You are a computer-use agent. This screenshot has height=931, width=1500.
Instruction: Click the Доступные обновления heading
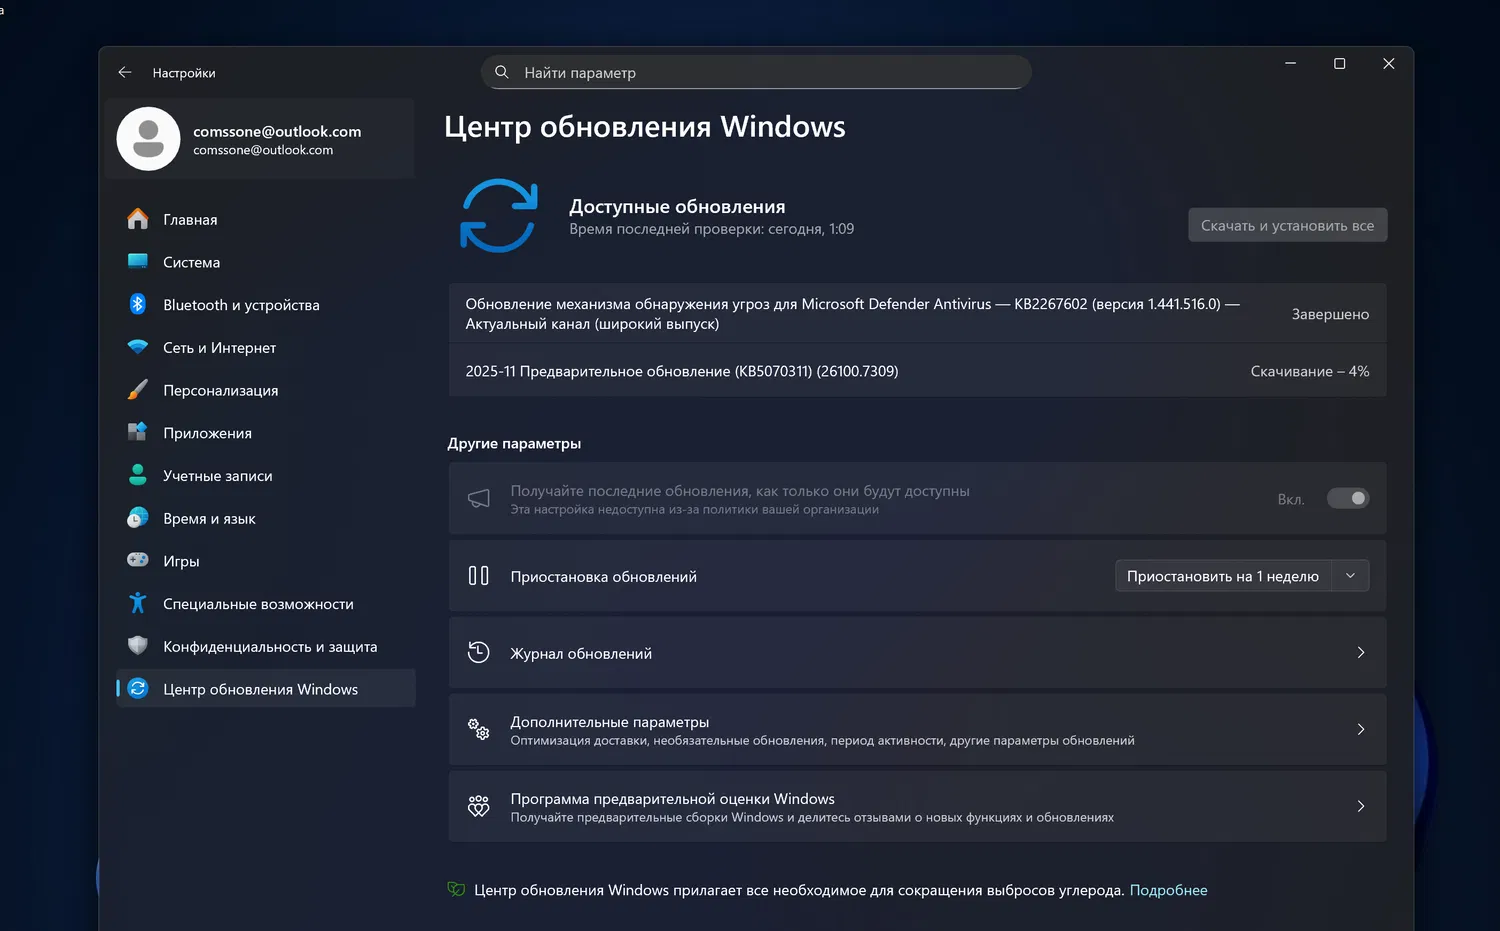click(x=677, y=206)
